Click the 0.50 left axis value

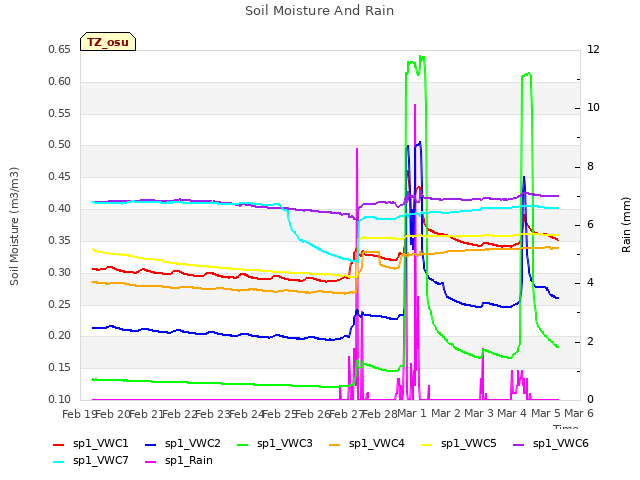60,145
